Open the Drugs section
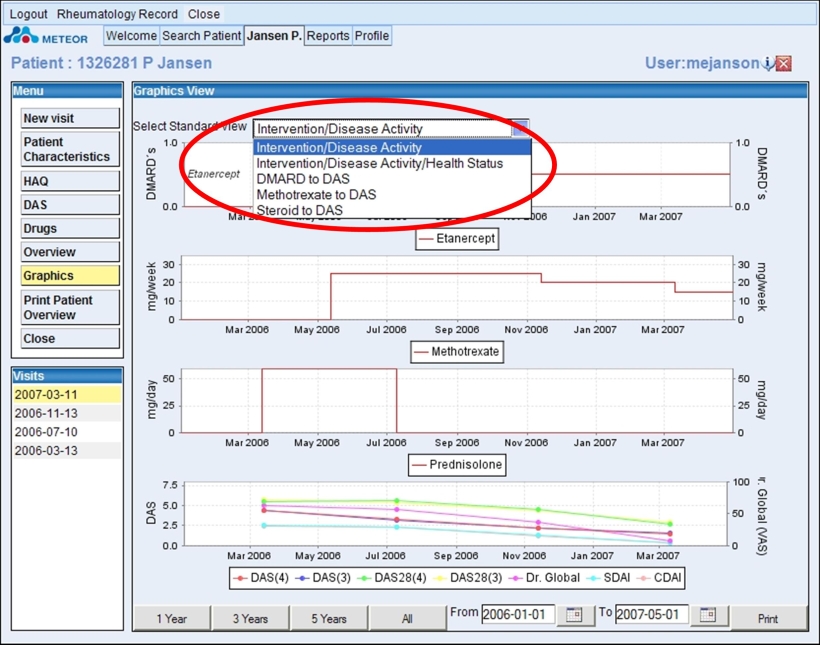 [x=70, y=229]
